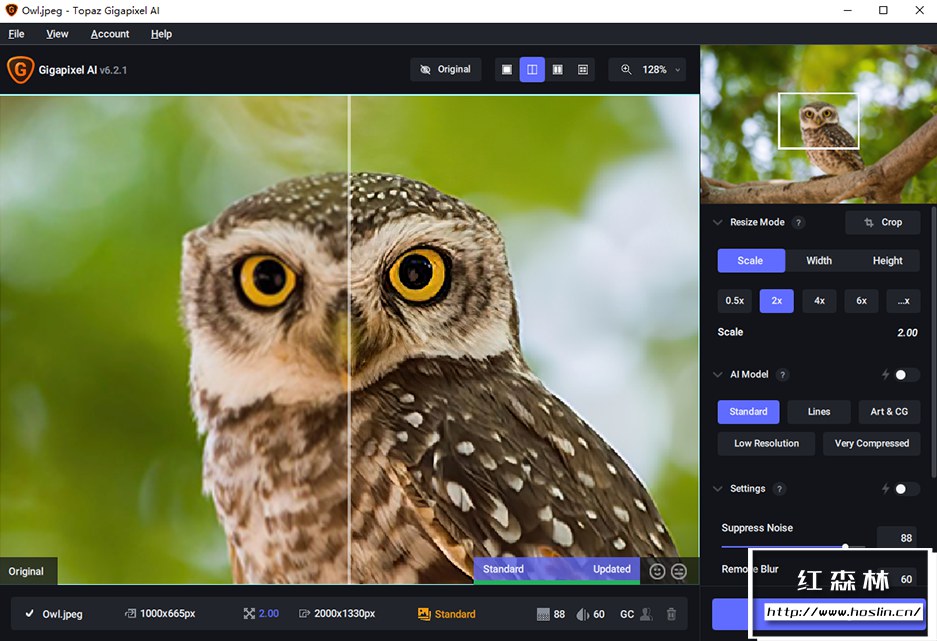The width and height of the screenshot is (937, 641).
Task: Toggle the AI Model auto switch
Action: coord(906,375)
